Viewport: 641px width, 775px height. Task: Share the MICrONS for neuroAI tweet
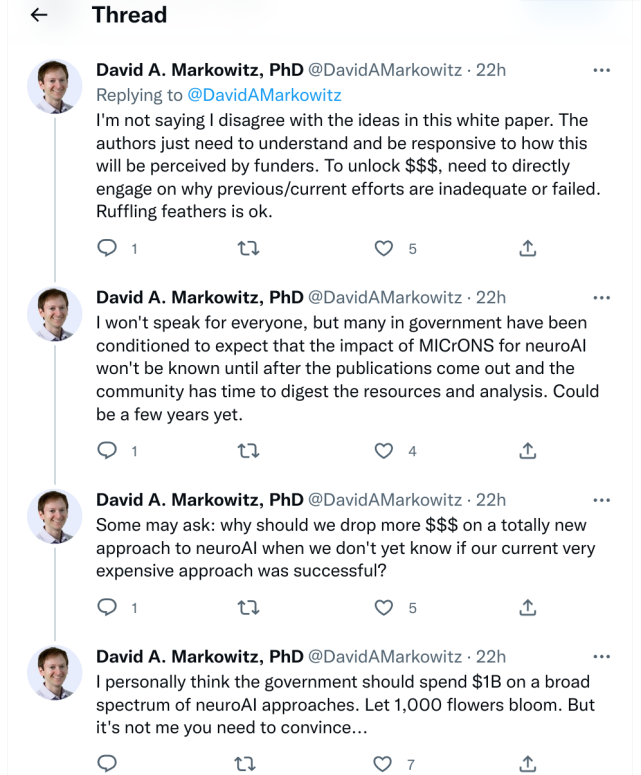pyautogui.click(x=528, y=451)
